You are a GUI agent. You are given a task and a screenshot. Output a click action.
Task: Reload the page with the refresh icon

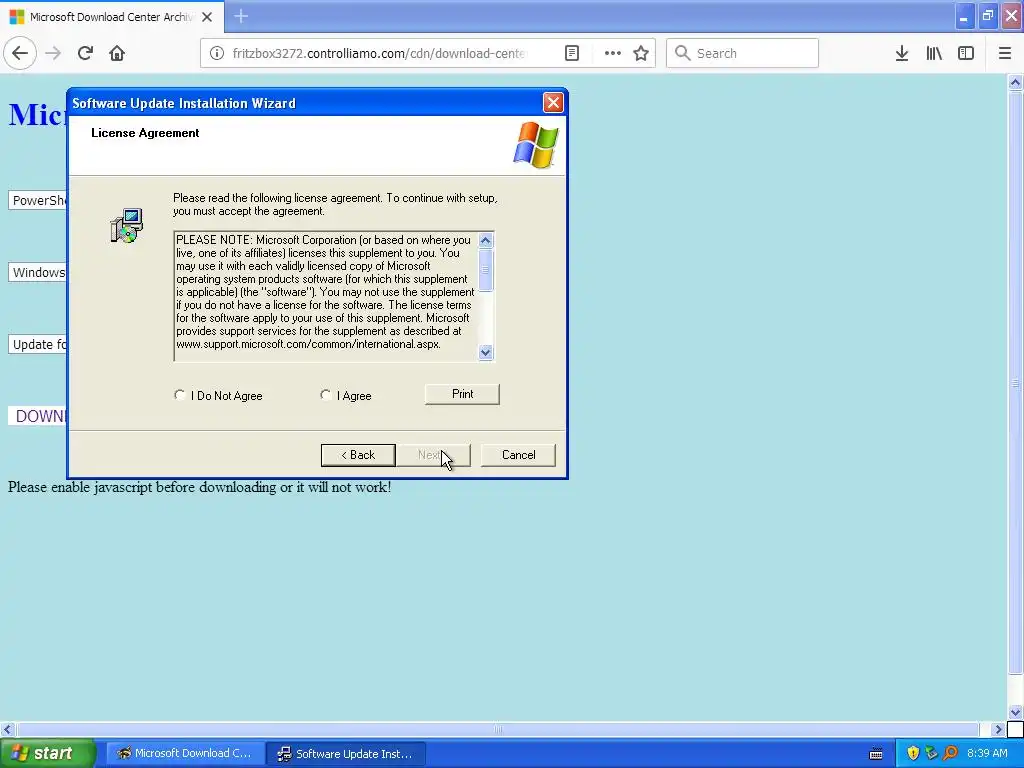coord(85,53)
